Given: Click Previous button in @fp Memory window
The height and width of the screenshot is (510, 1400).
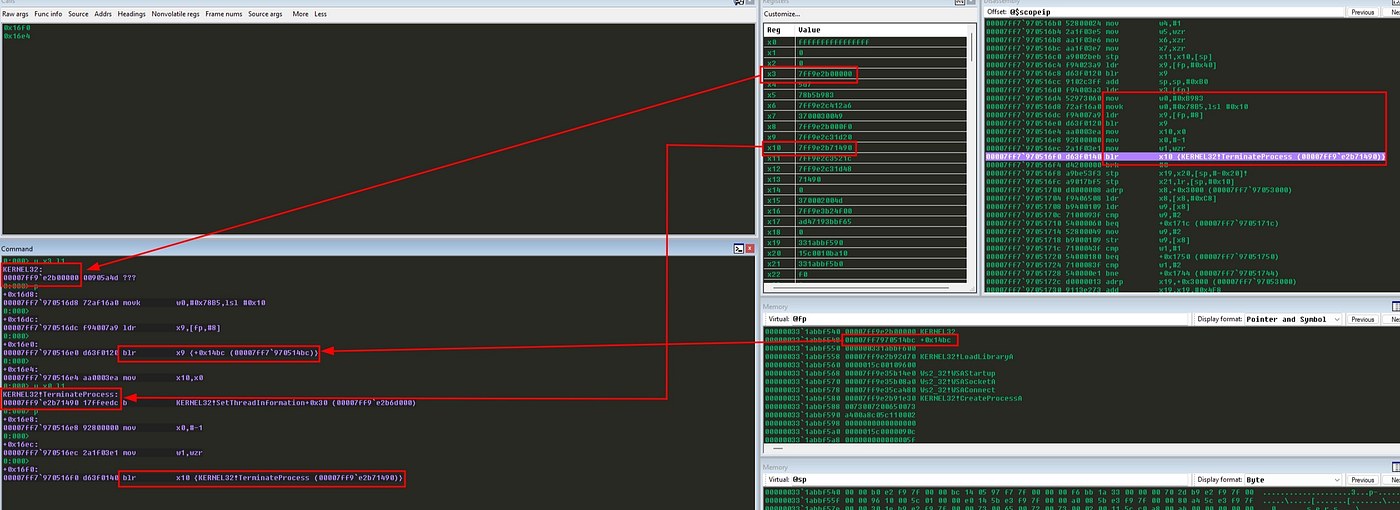Looking at the screenshot, I should click(x=1363, y=319).
